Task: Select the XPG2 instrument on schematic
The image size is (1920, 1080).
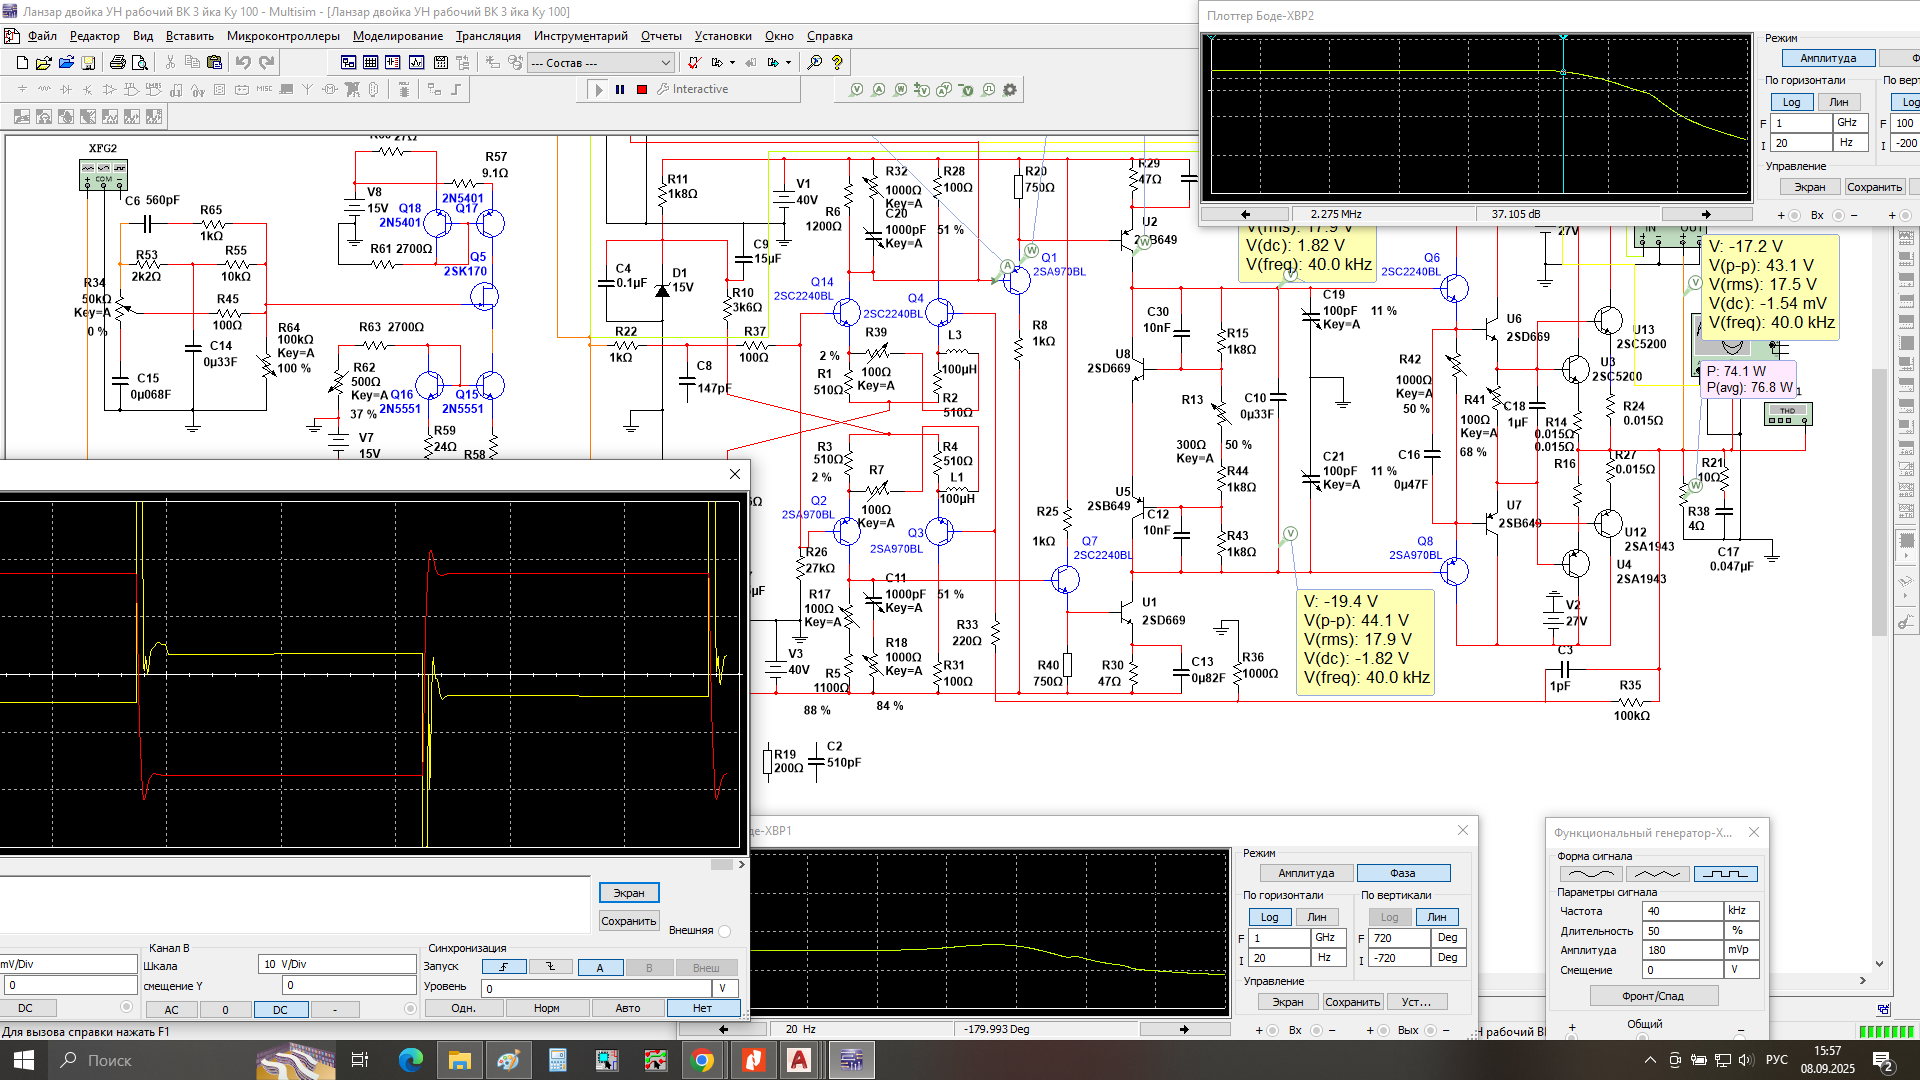Action: coord(103,174)
